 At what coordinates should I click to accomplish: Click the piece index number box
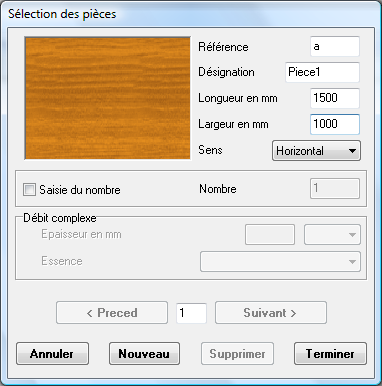point(191,313)
